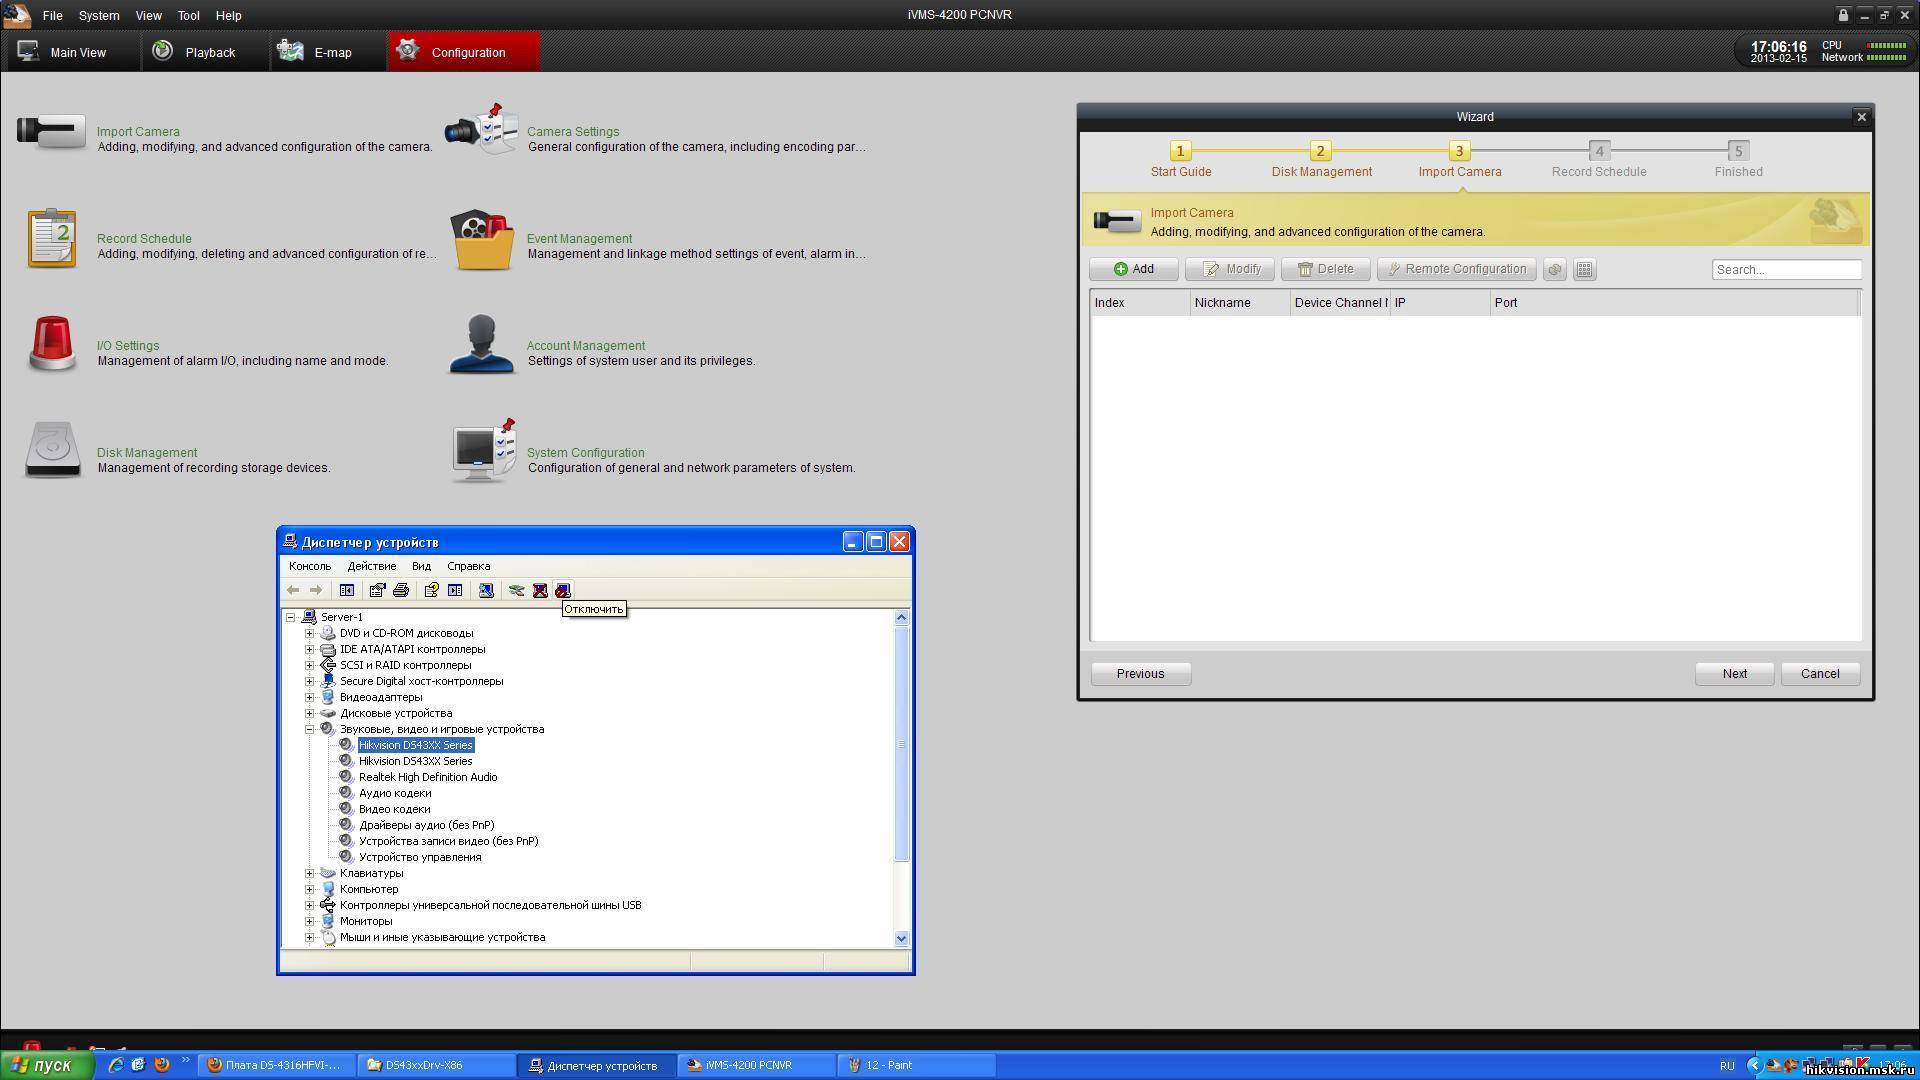Viewport: 1920px width, 1080px height.
Task: Open Вид menu in Device Manager
Action: [421, 567]
